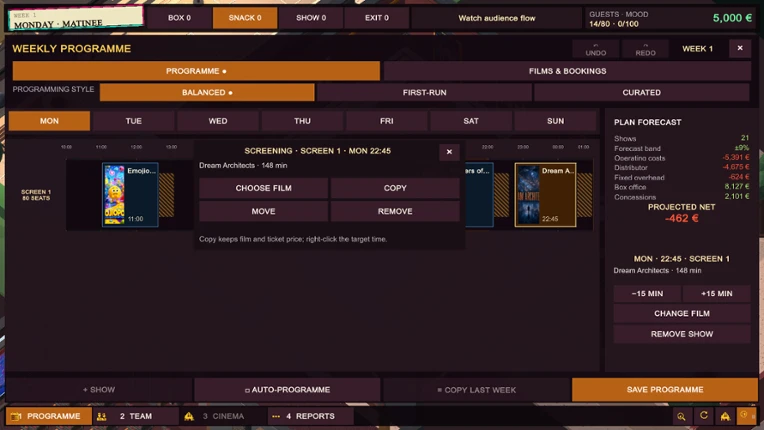Image resolution: width=764 pixels, height=430 pixels.
Task: Open the Reports panel
Action: tap(310, 416)
